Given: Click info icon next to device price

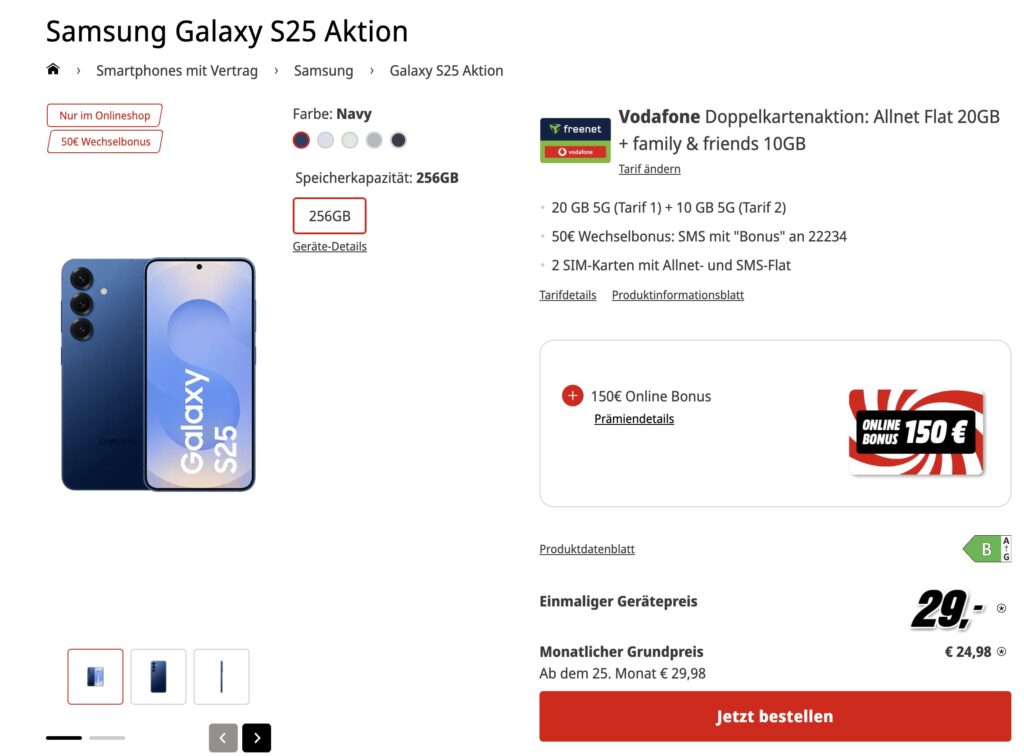Looking at the screenshot, I should coord(1001,608).
